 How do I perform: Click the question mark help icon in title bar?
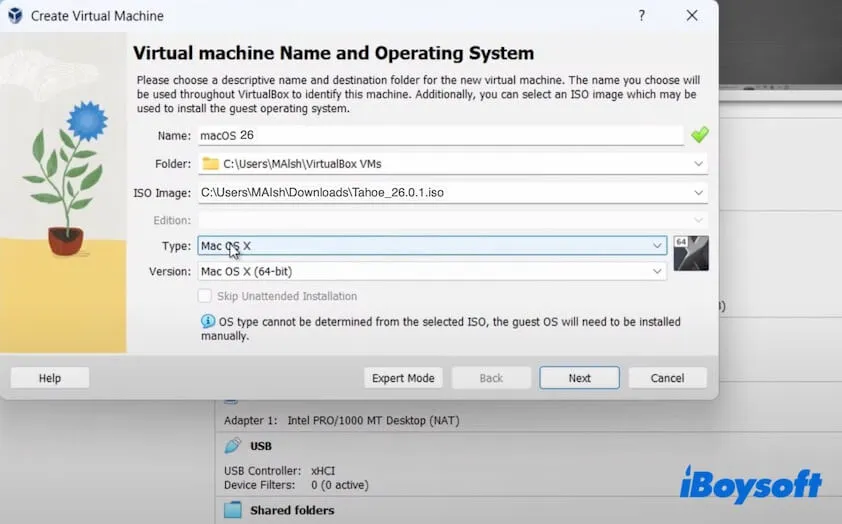(641, 16)
